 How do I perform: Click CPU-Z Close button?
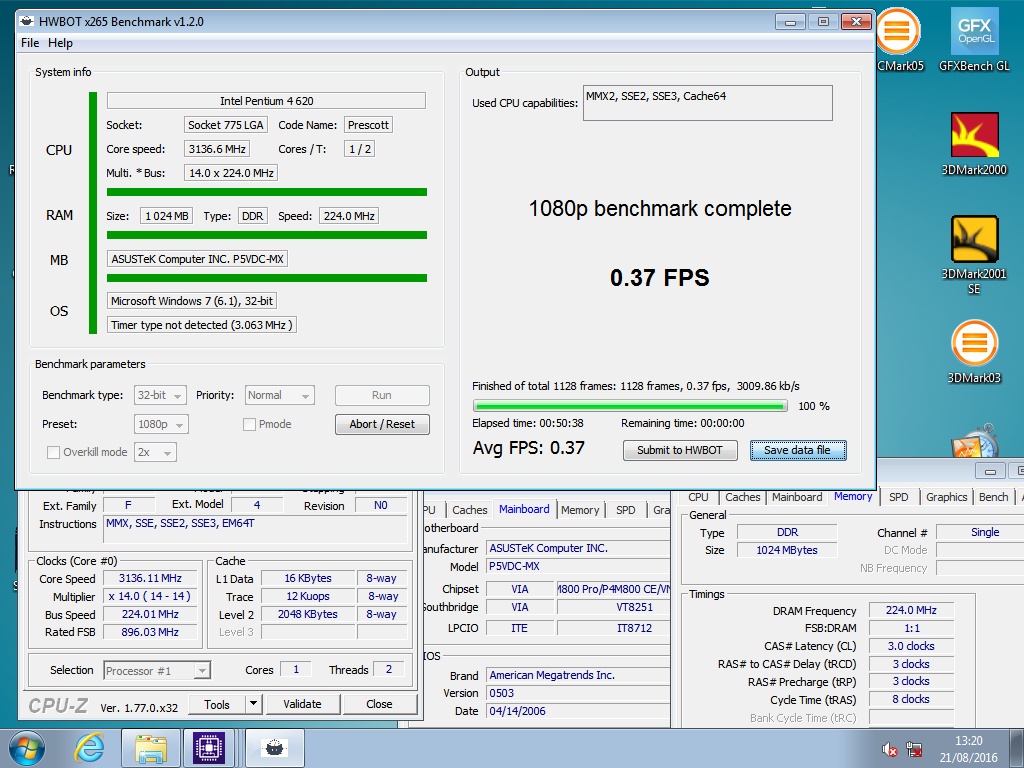pyautogui.click(x=379, y=704)
